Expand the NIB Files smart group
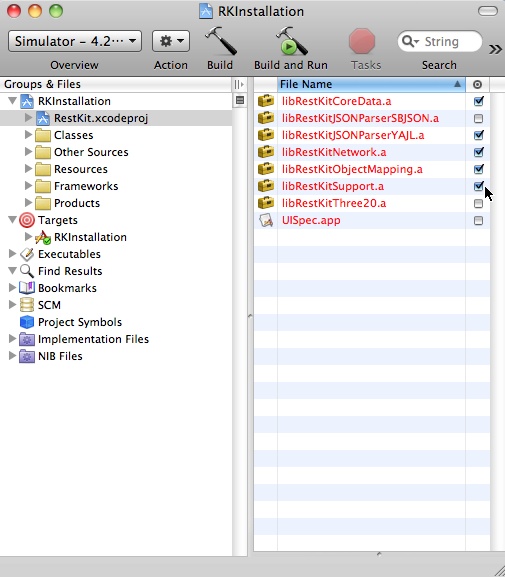 tap(12, 355)
